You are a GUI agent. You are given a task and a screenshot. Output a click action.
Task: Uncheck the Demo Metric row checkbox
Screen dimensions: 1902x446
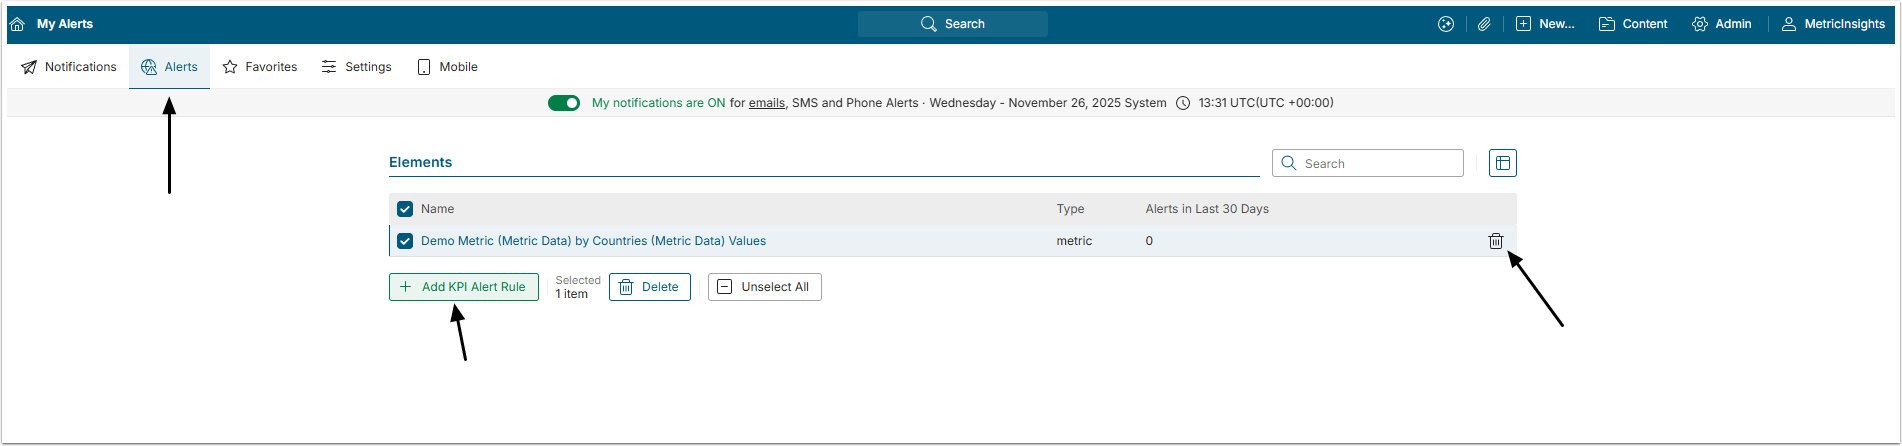[405, 241]
